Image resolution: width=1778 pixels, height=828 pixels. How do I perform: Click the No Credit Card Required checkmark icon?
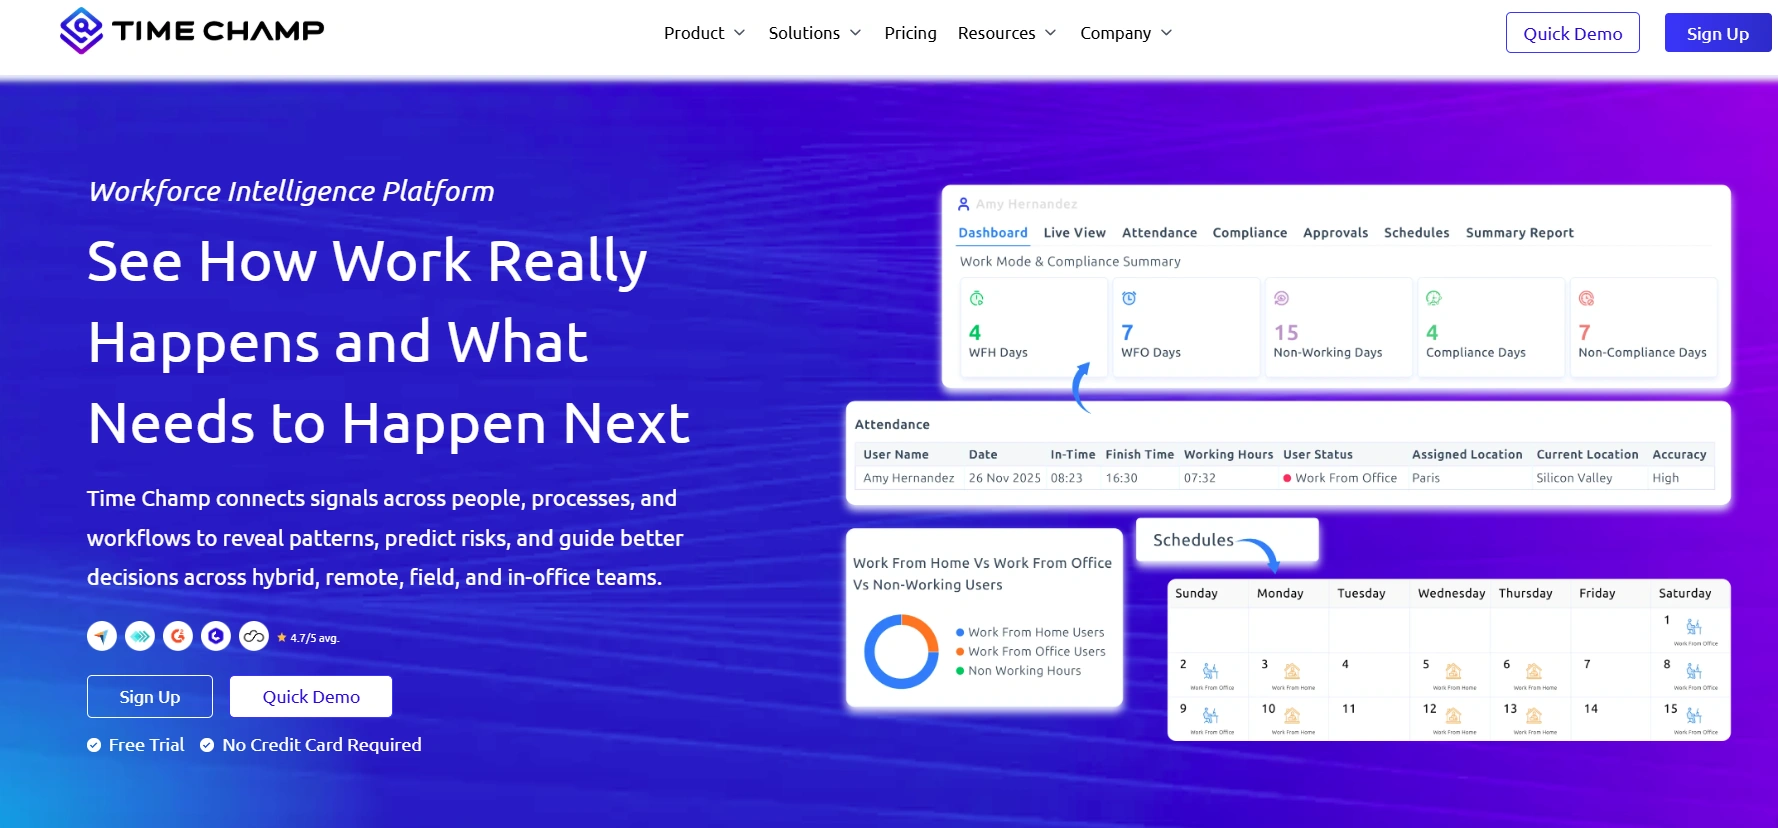(x=207, y=745)
